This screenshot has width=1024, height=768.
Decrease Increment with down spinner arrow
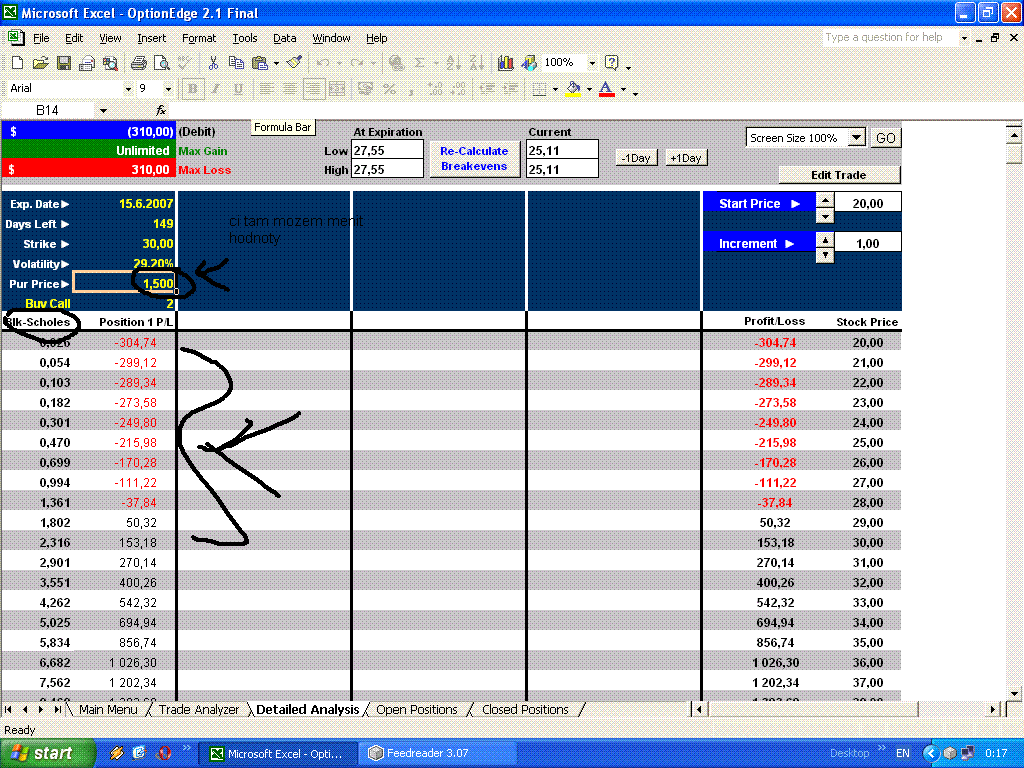click(825, 255)
